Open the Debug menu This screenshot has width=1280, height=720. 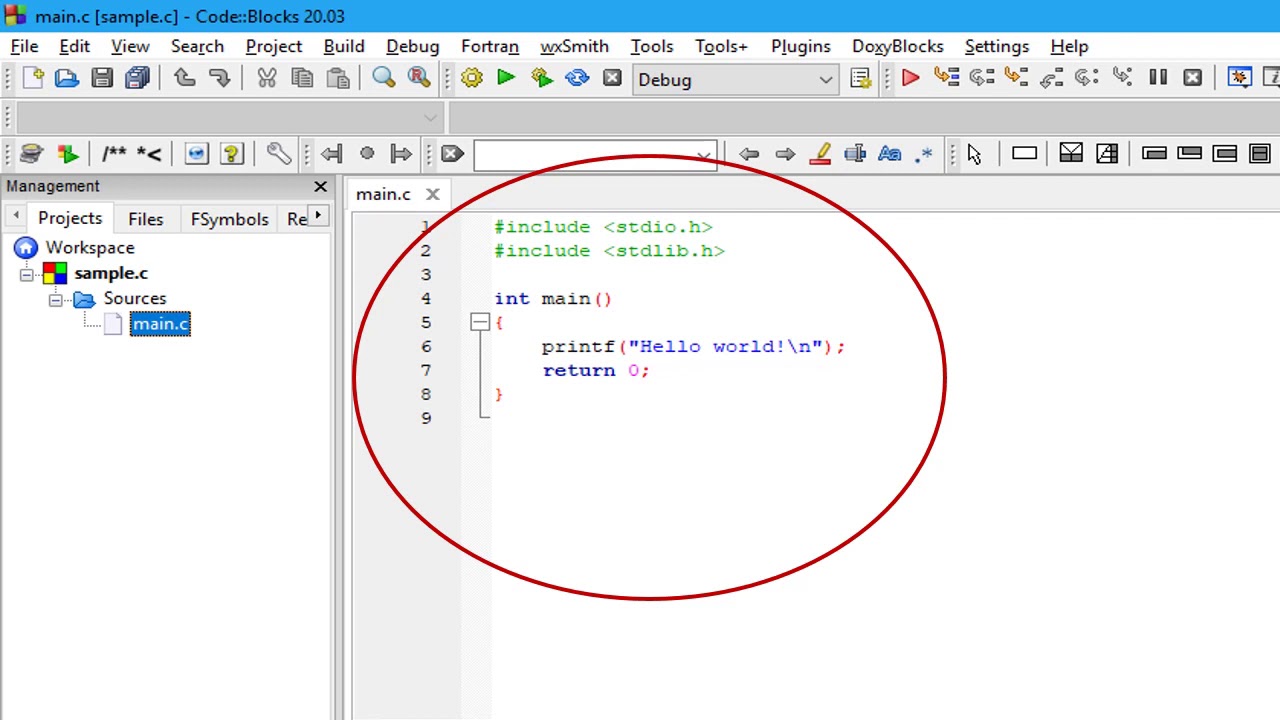[412, 46]
